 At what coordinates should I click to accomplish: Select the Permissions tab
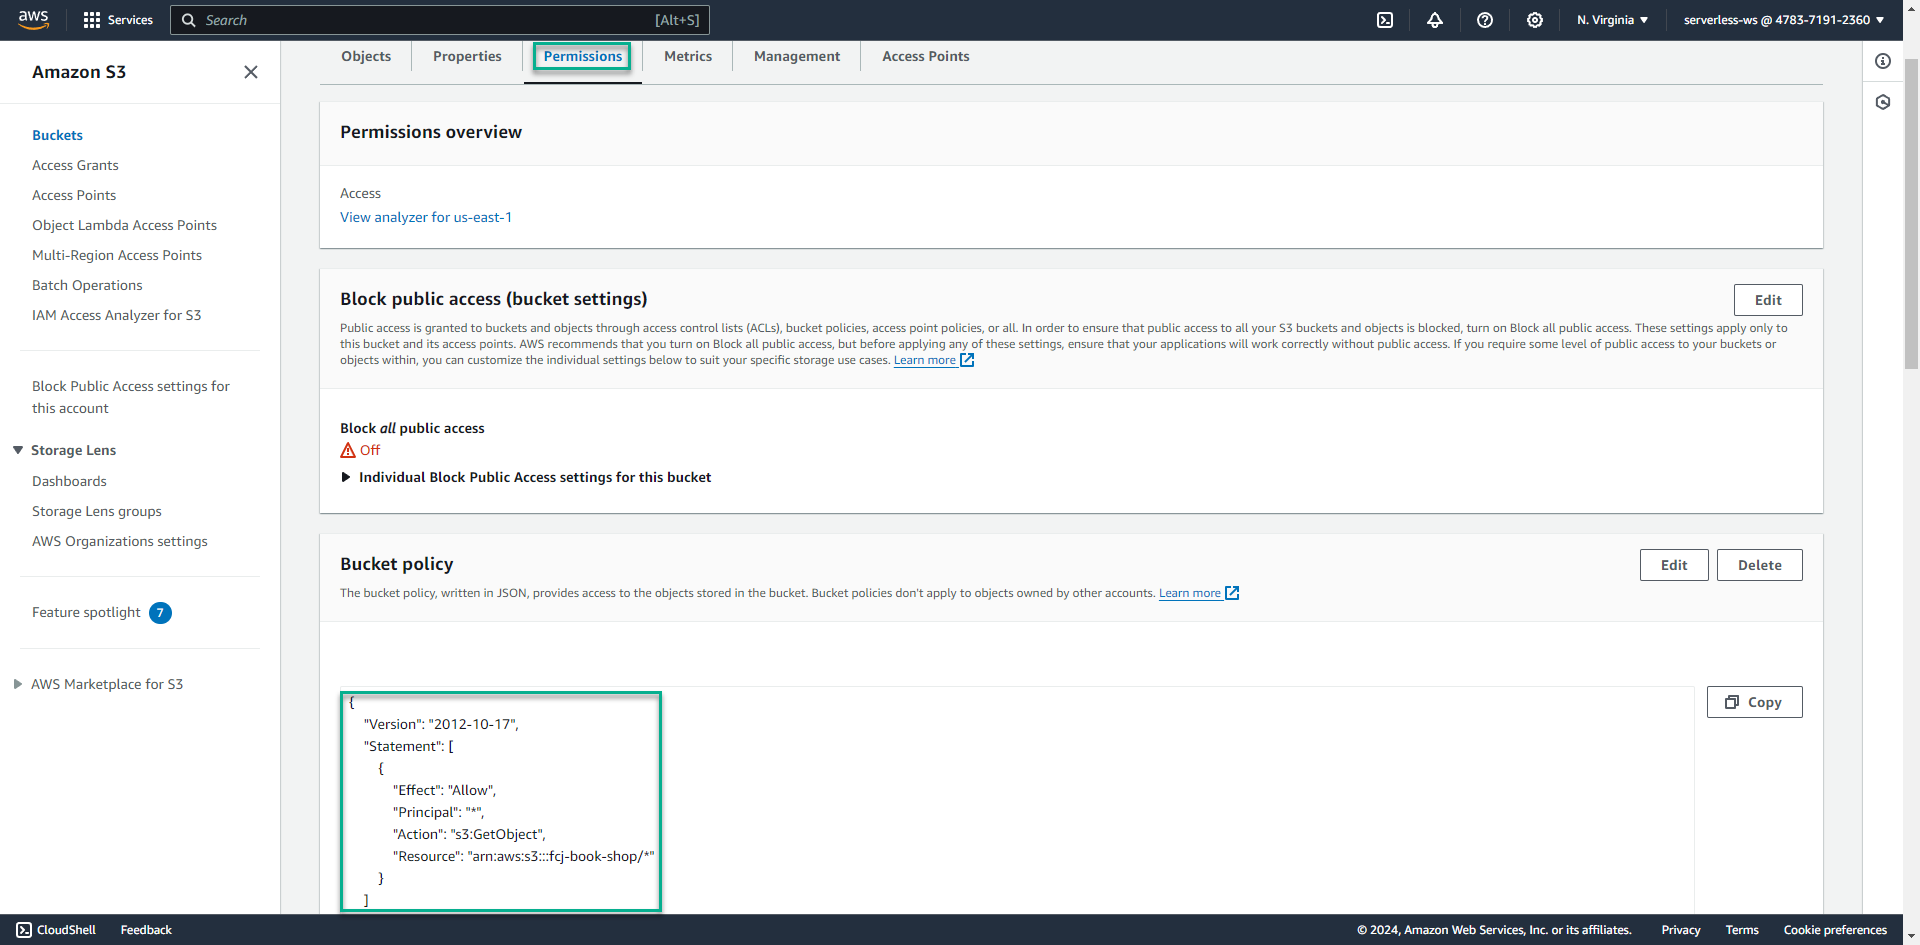pyautogui.click(x=583, y=56)
